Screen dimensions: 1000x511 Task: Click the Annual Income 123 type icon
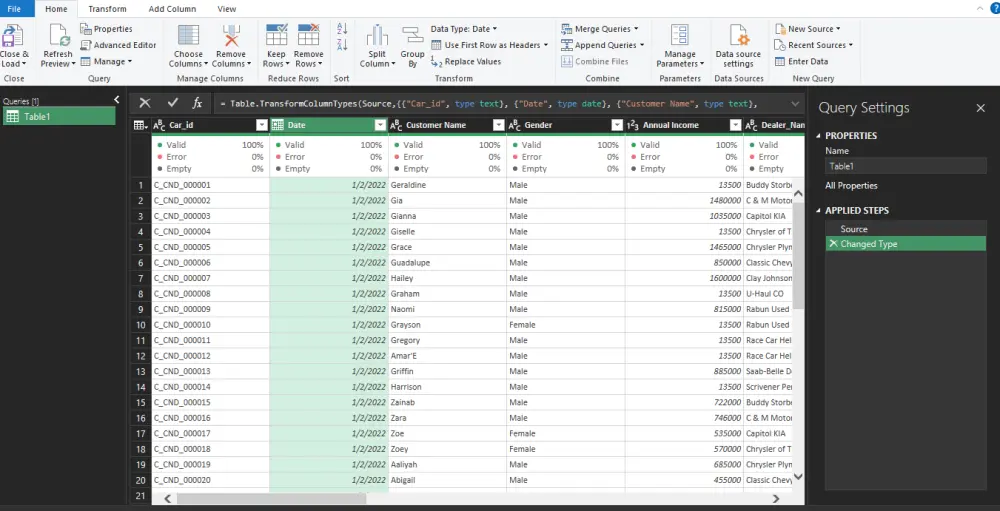(x=633, y=125)
